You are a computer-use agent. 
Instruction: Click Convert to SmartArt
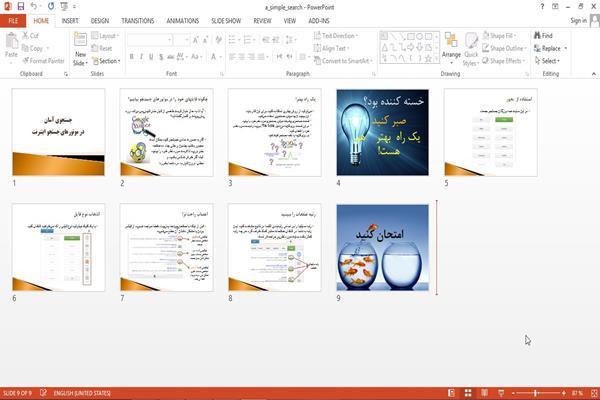[x=343, y=61]
